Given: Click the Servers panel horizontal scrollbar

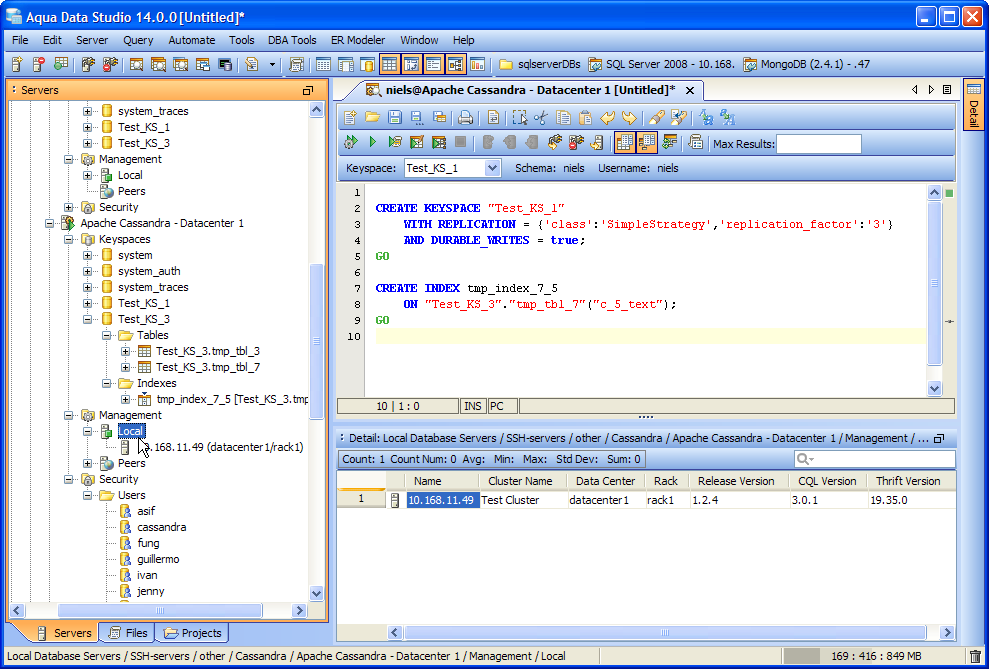Looking at the screenshot, I should point(160,610).
